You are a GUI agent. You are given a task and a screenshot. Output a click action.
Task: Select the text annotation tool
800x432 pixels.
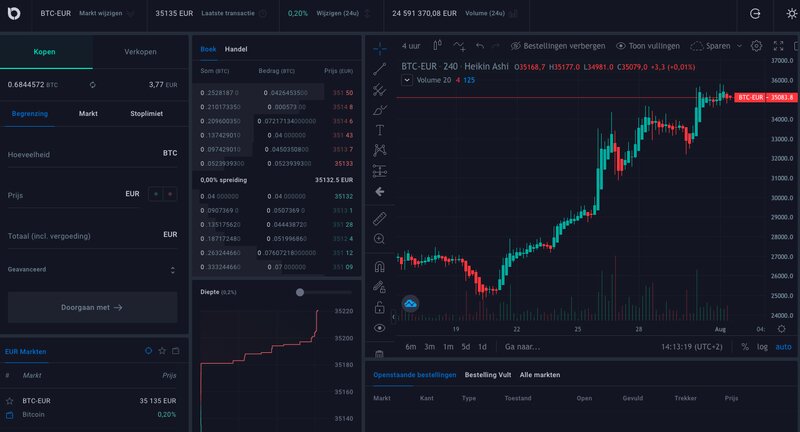380,130
